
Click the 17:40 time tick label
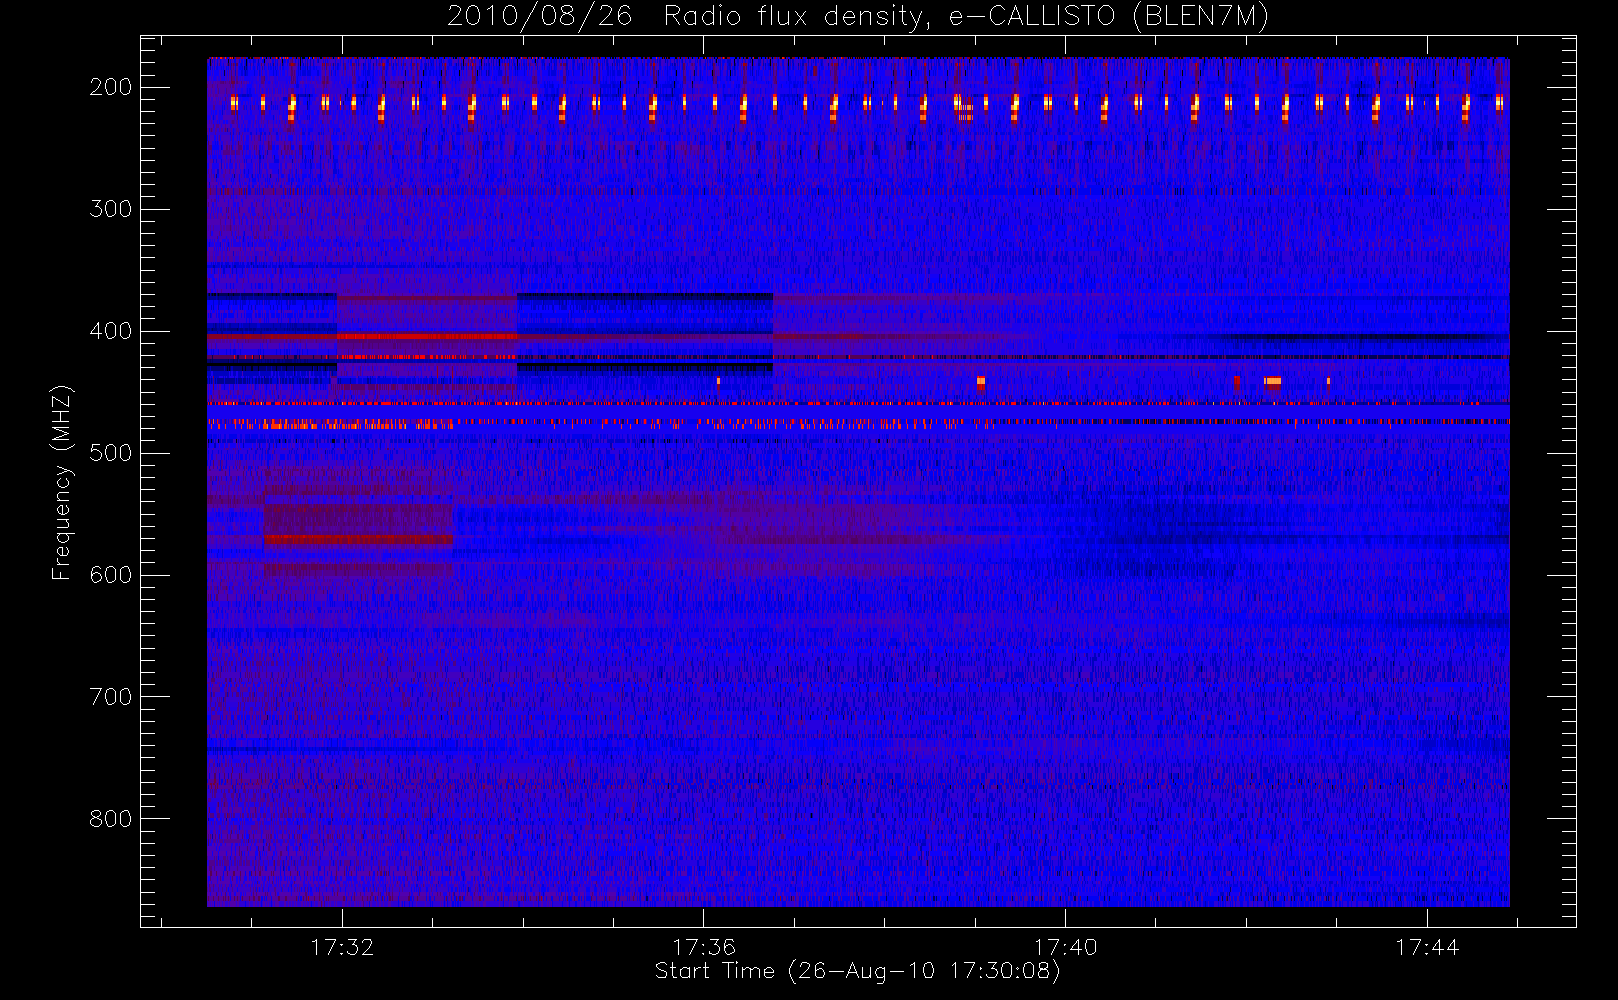coord(1065,947)
